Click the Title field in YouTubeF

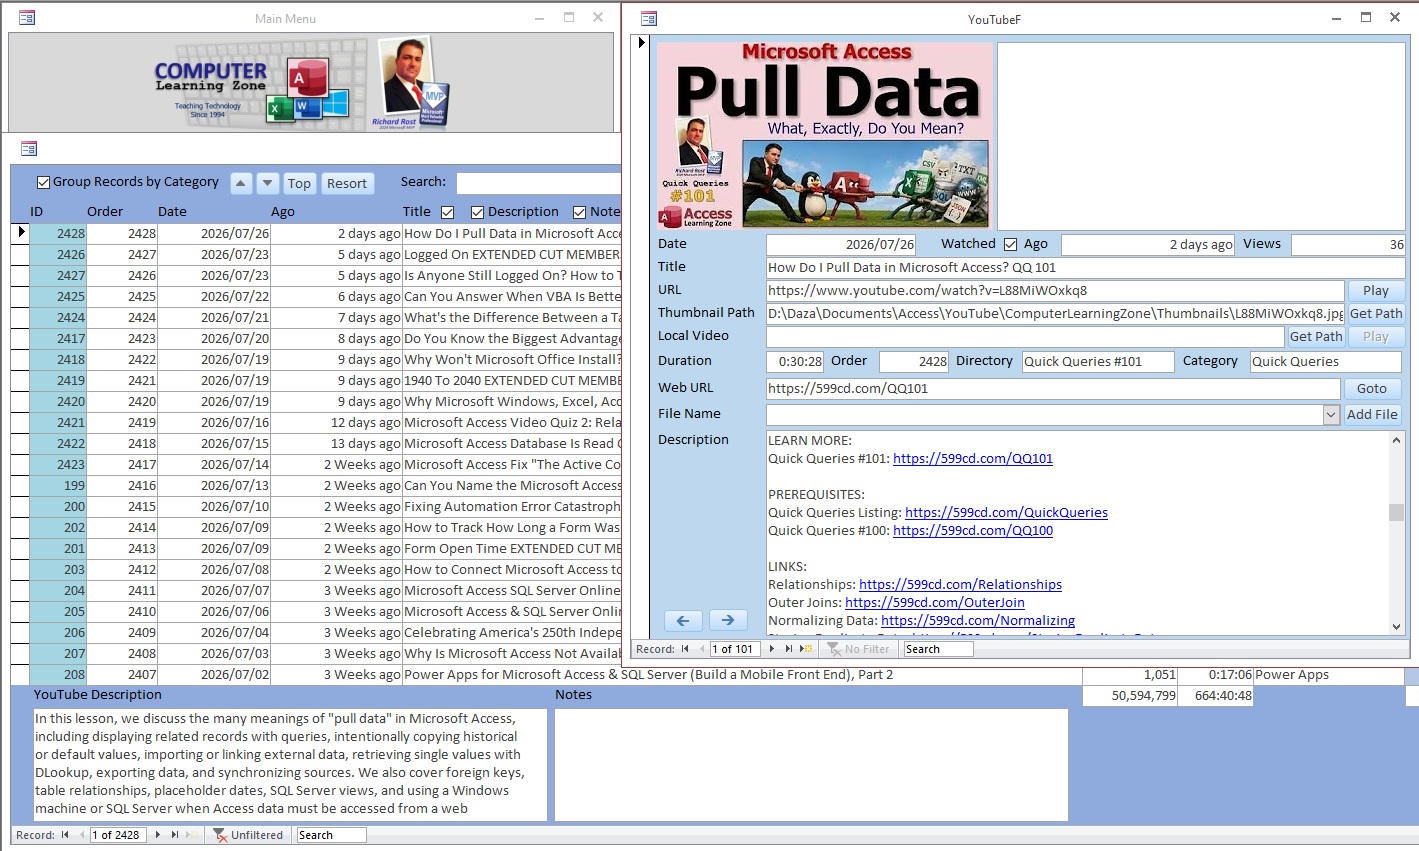1084,268
